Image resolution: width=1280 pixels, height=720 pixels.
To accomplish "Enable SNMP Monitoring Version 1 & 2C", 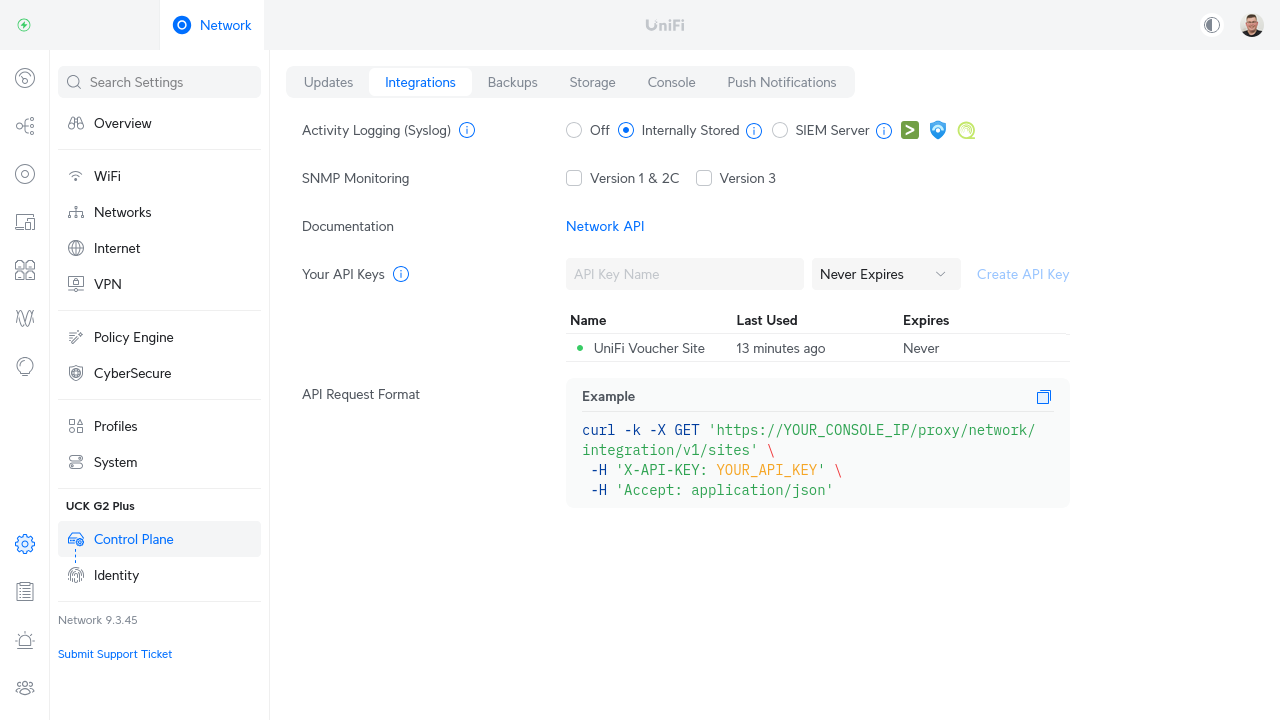I will pyautogui.click(x=574, y=177).
